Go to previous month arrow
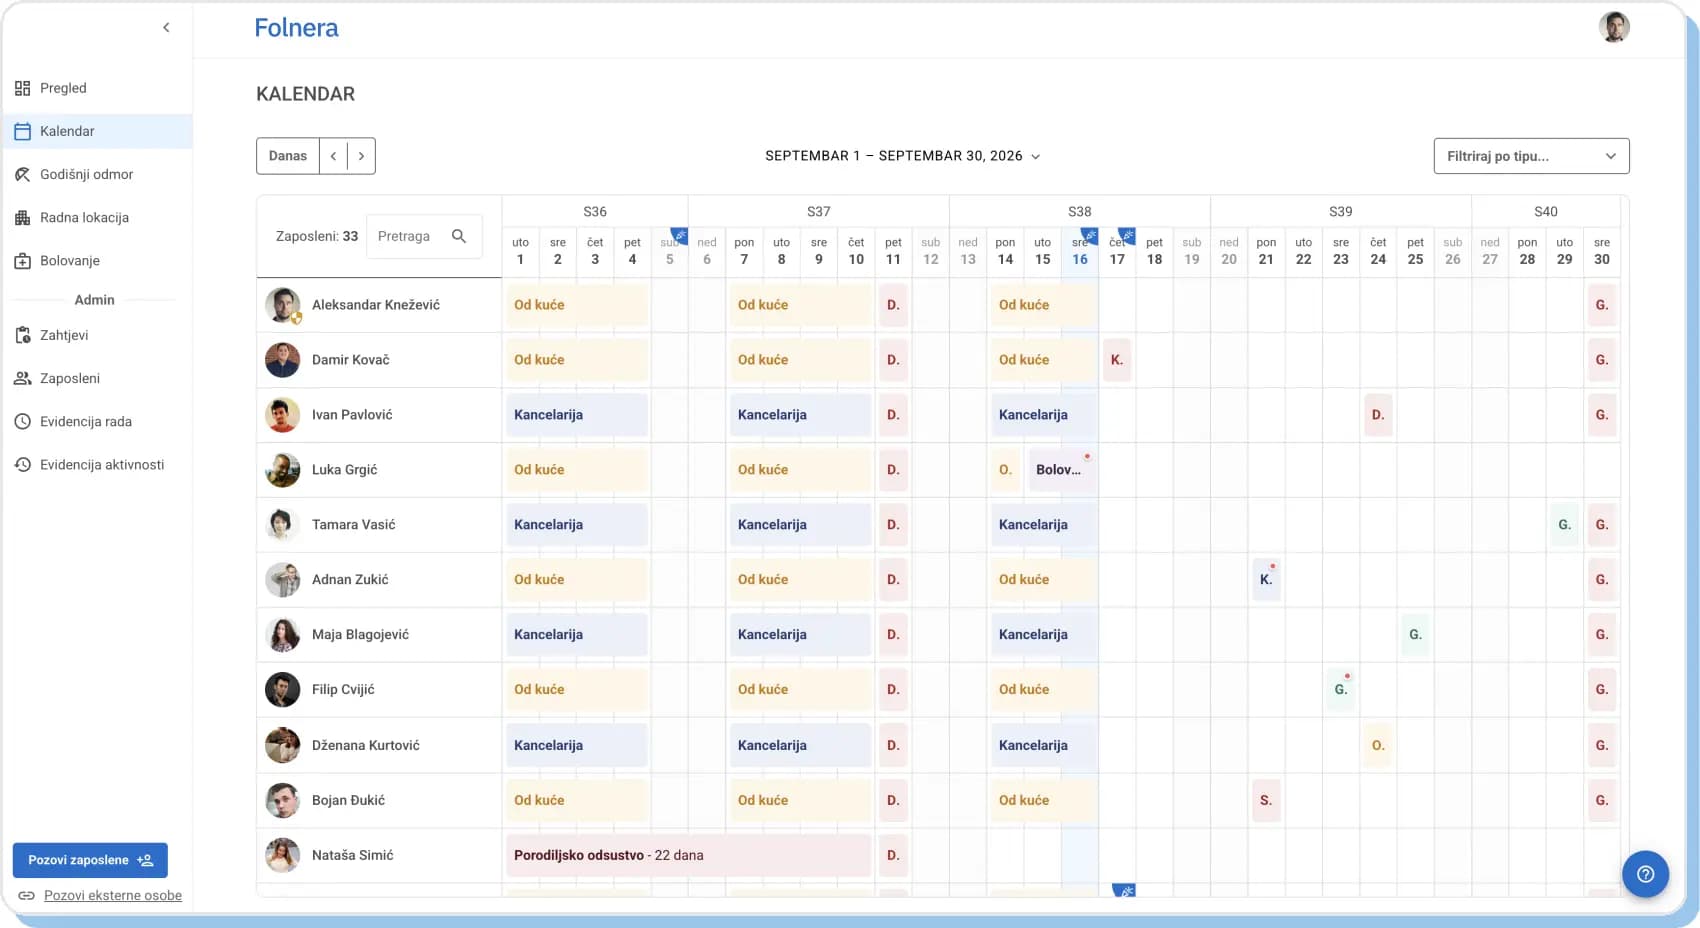The width and height of the screenshot is (1700, 928). coord(333,156)
